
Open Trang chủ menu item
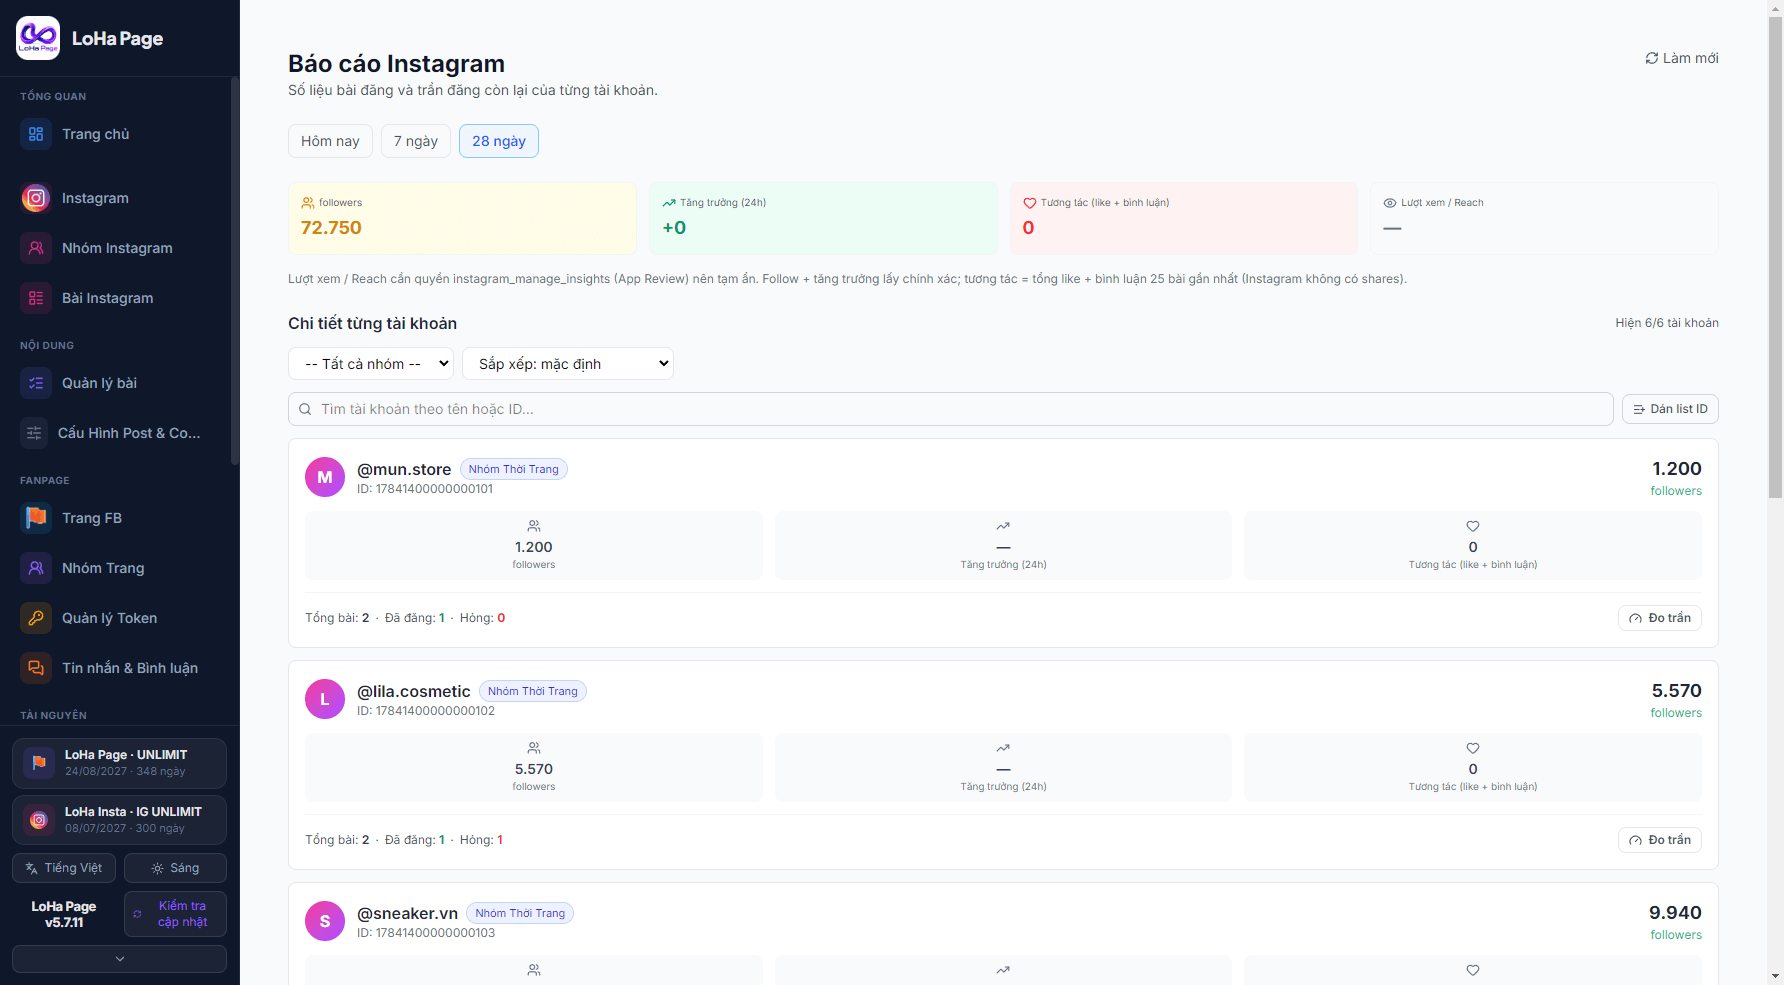click(x=120, y=134)
